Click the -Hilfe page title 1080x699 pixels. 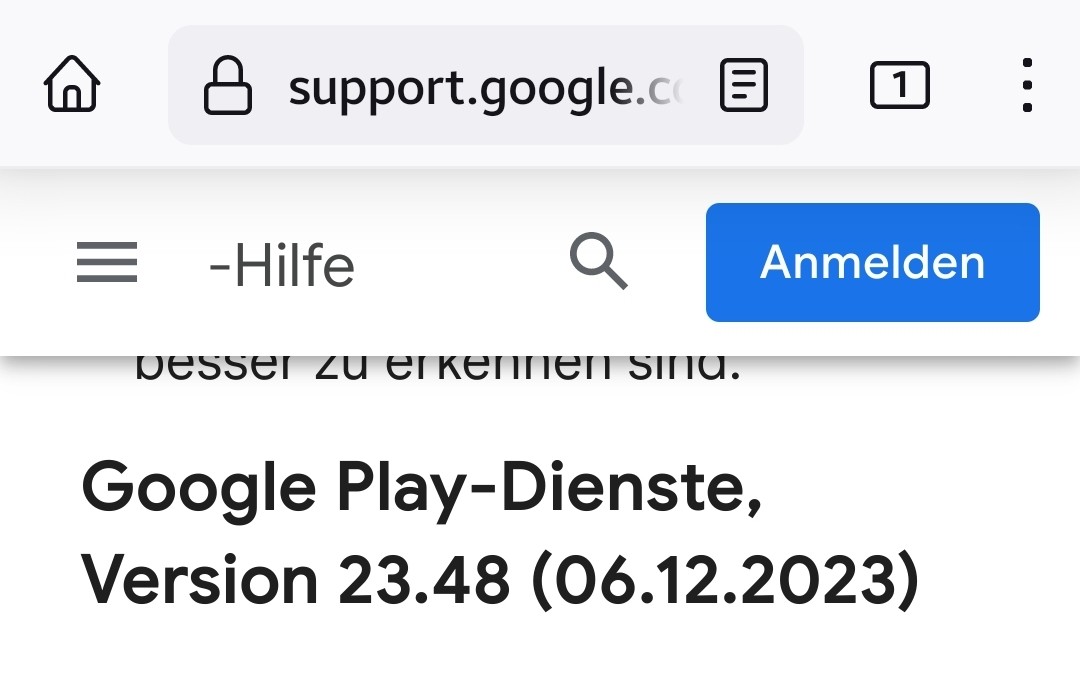(x=282, y=266)
